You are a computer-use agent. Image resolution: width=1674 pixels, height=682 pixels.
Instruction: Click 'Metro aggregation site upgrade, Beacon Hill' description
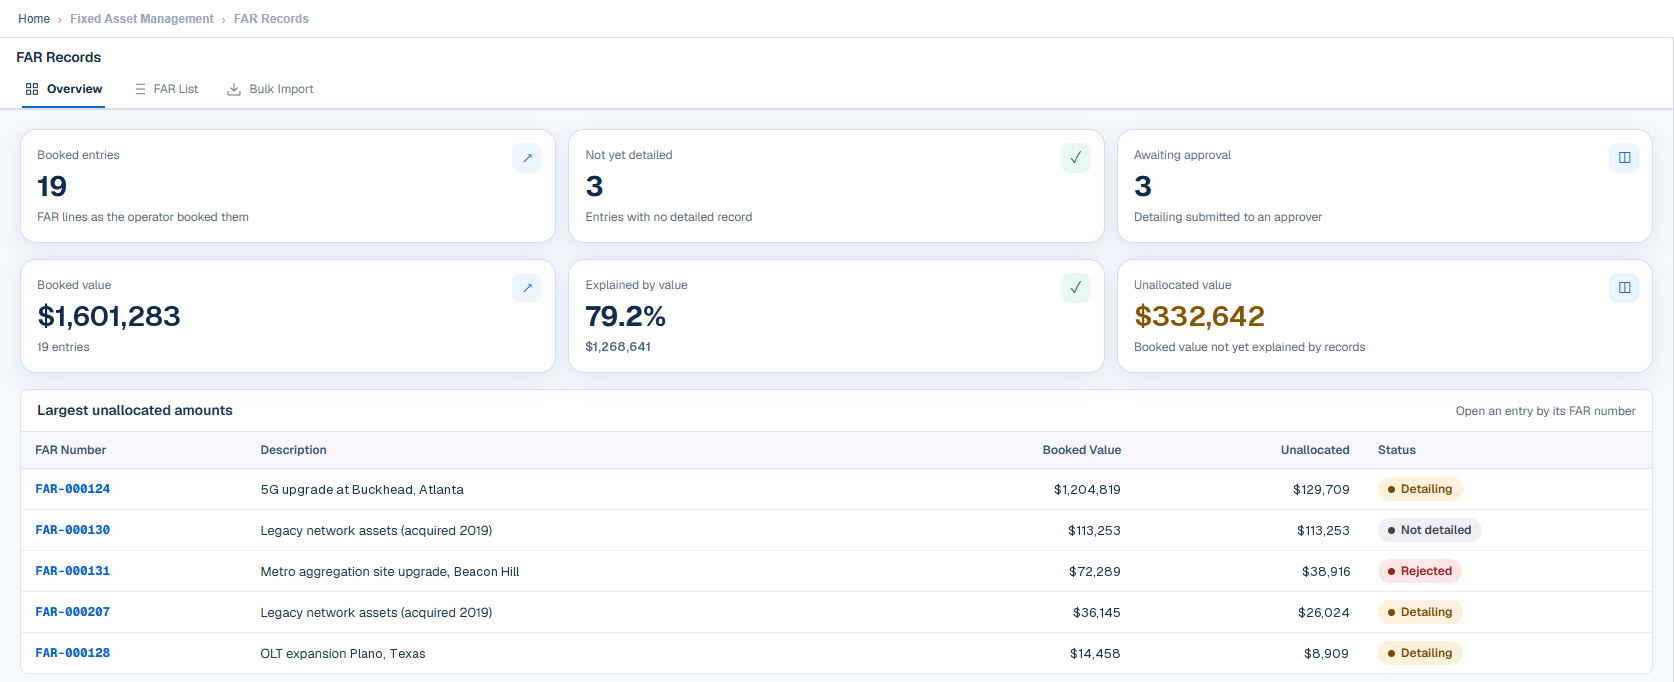pyautogui.click(x=390, y=572)
